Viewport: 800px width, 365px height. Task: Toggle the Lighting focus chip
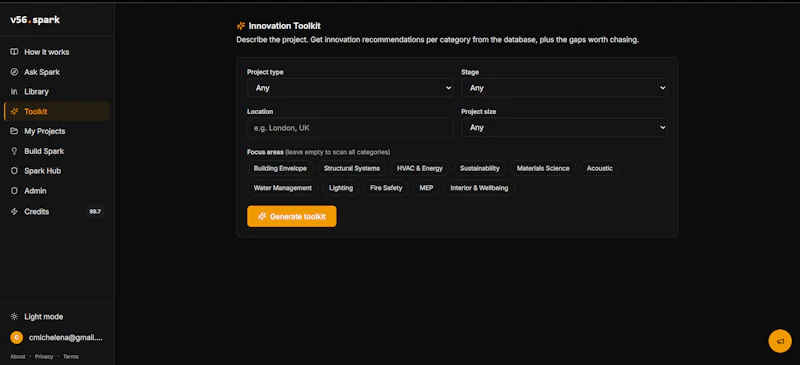341,188
